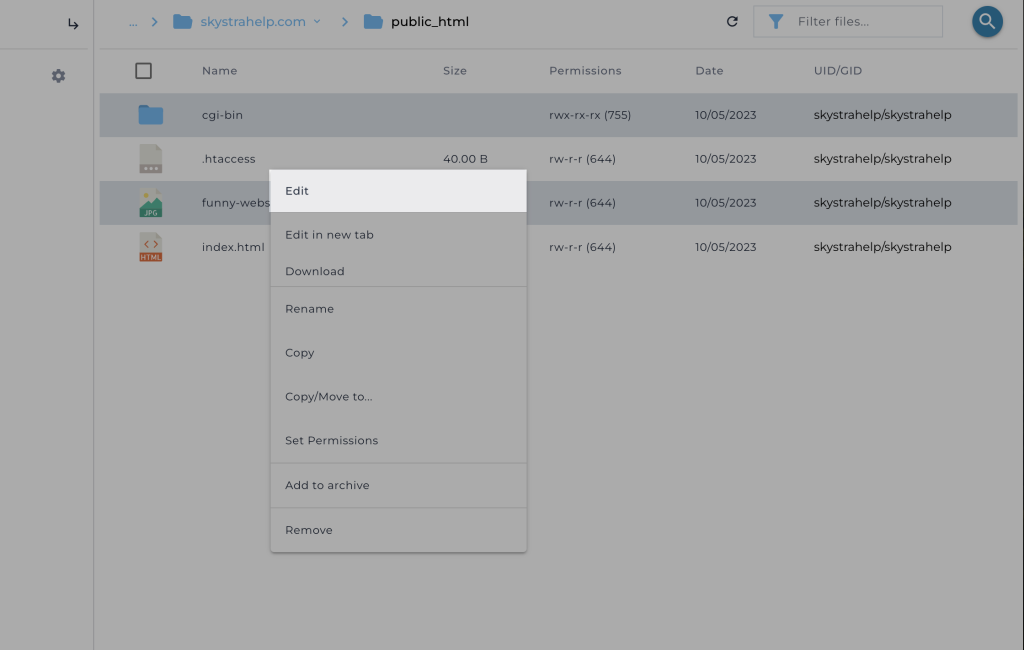Click the cgi-bin folder icon
The width and height of the screenshot is (1024, 650).
coord(151,115)
